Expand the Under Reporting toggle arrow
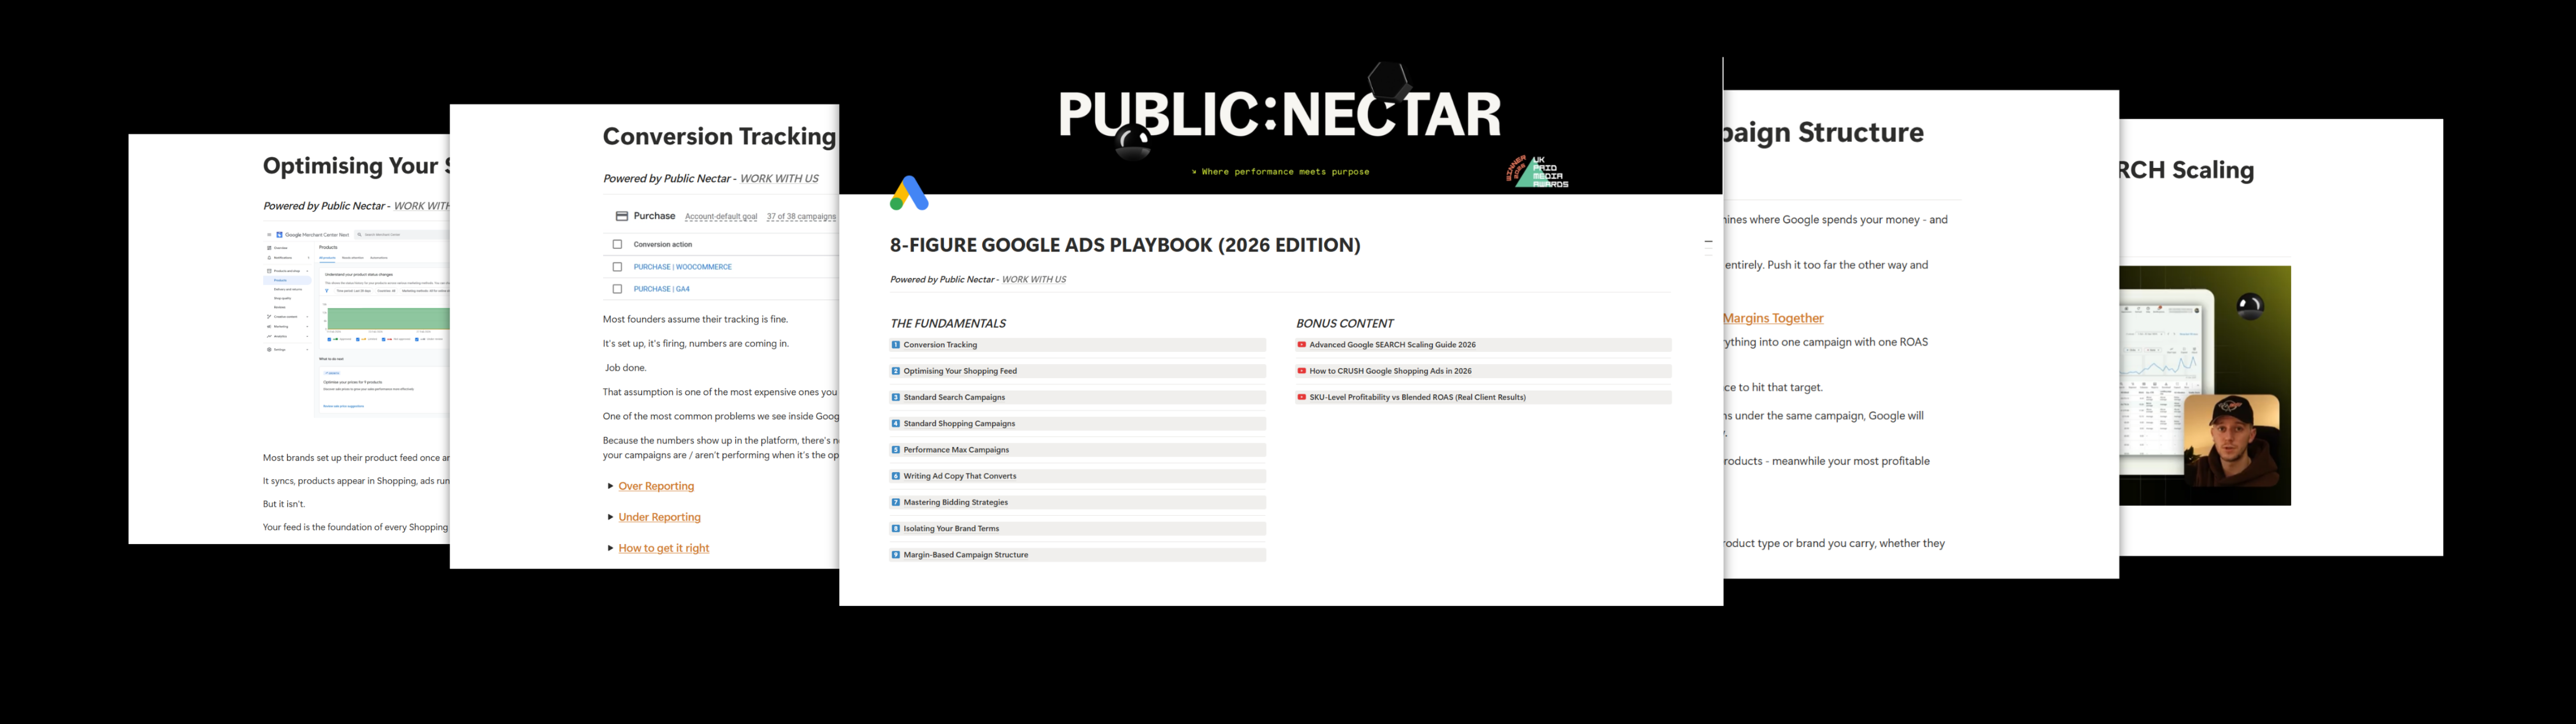 tap(610, 517)
